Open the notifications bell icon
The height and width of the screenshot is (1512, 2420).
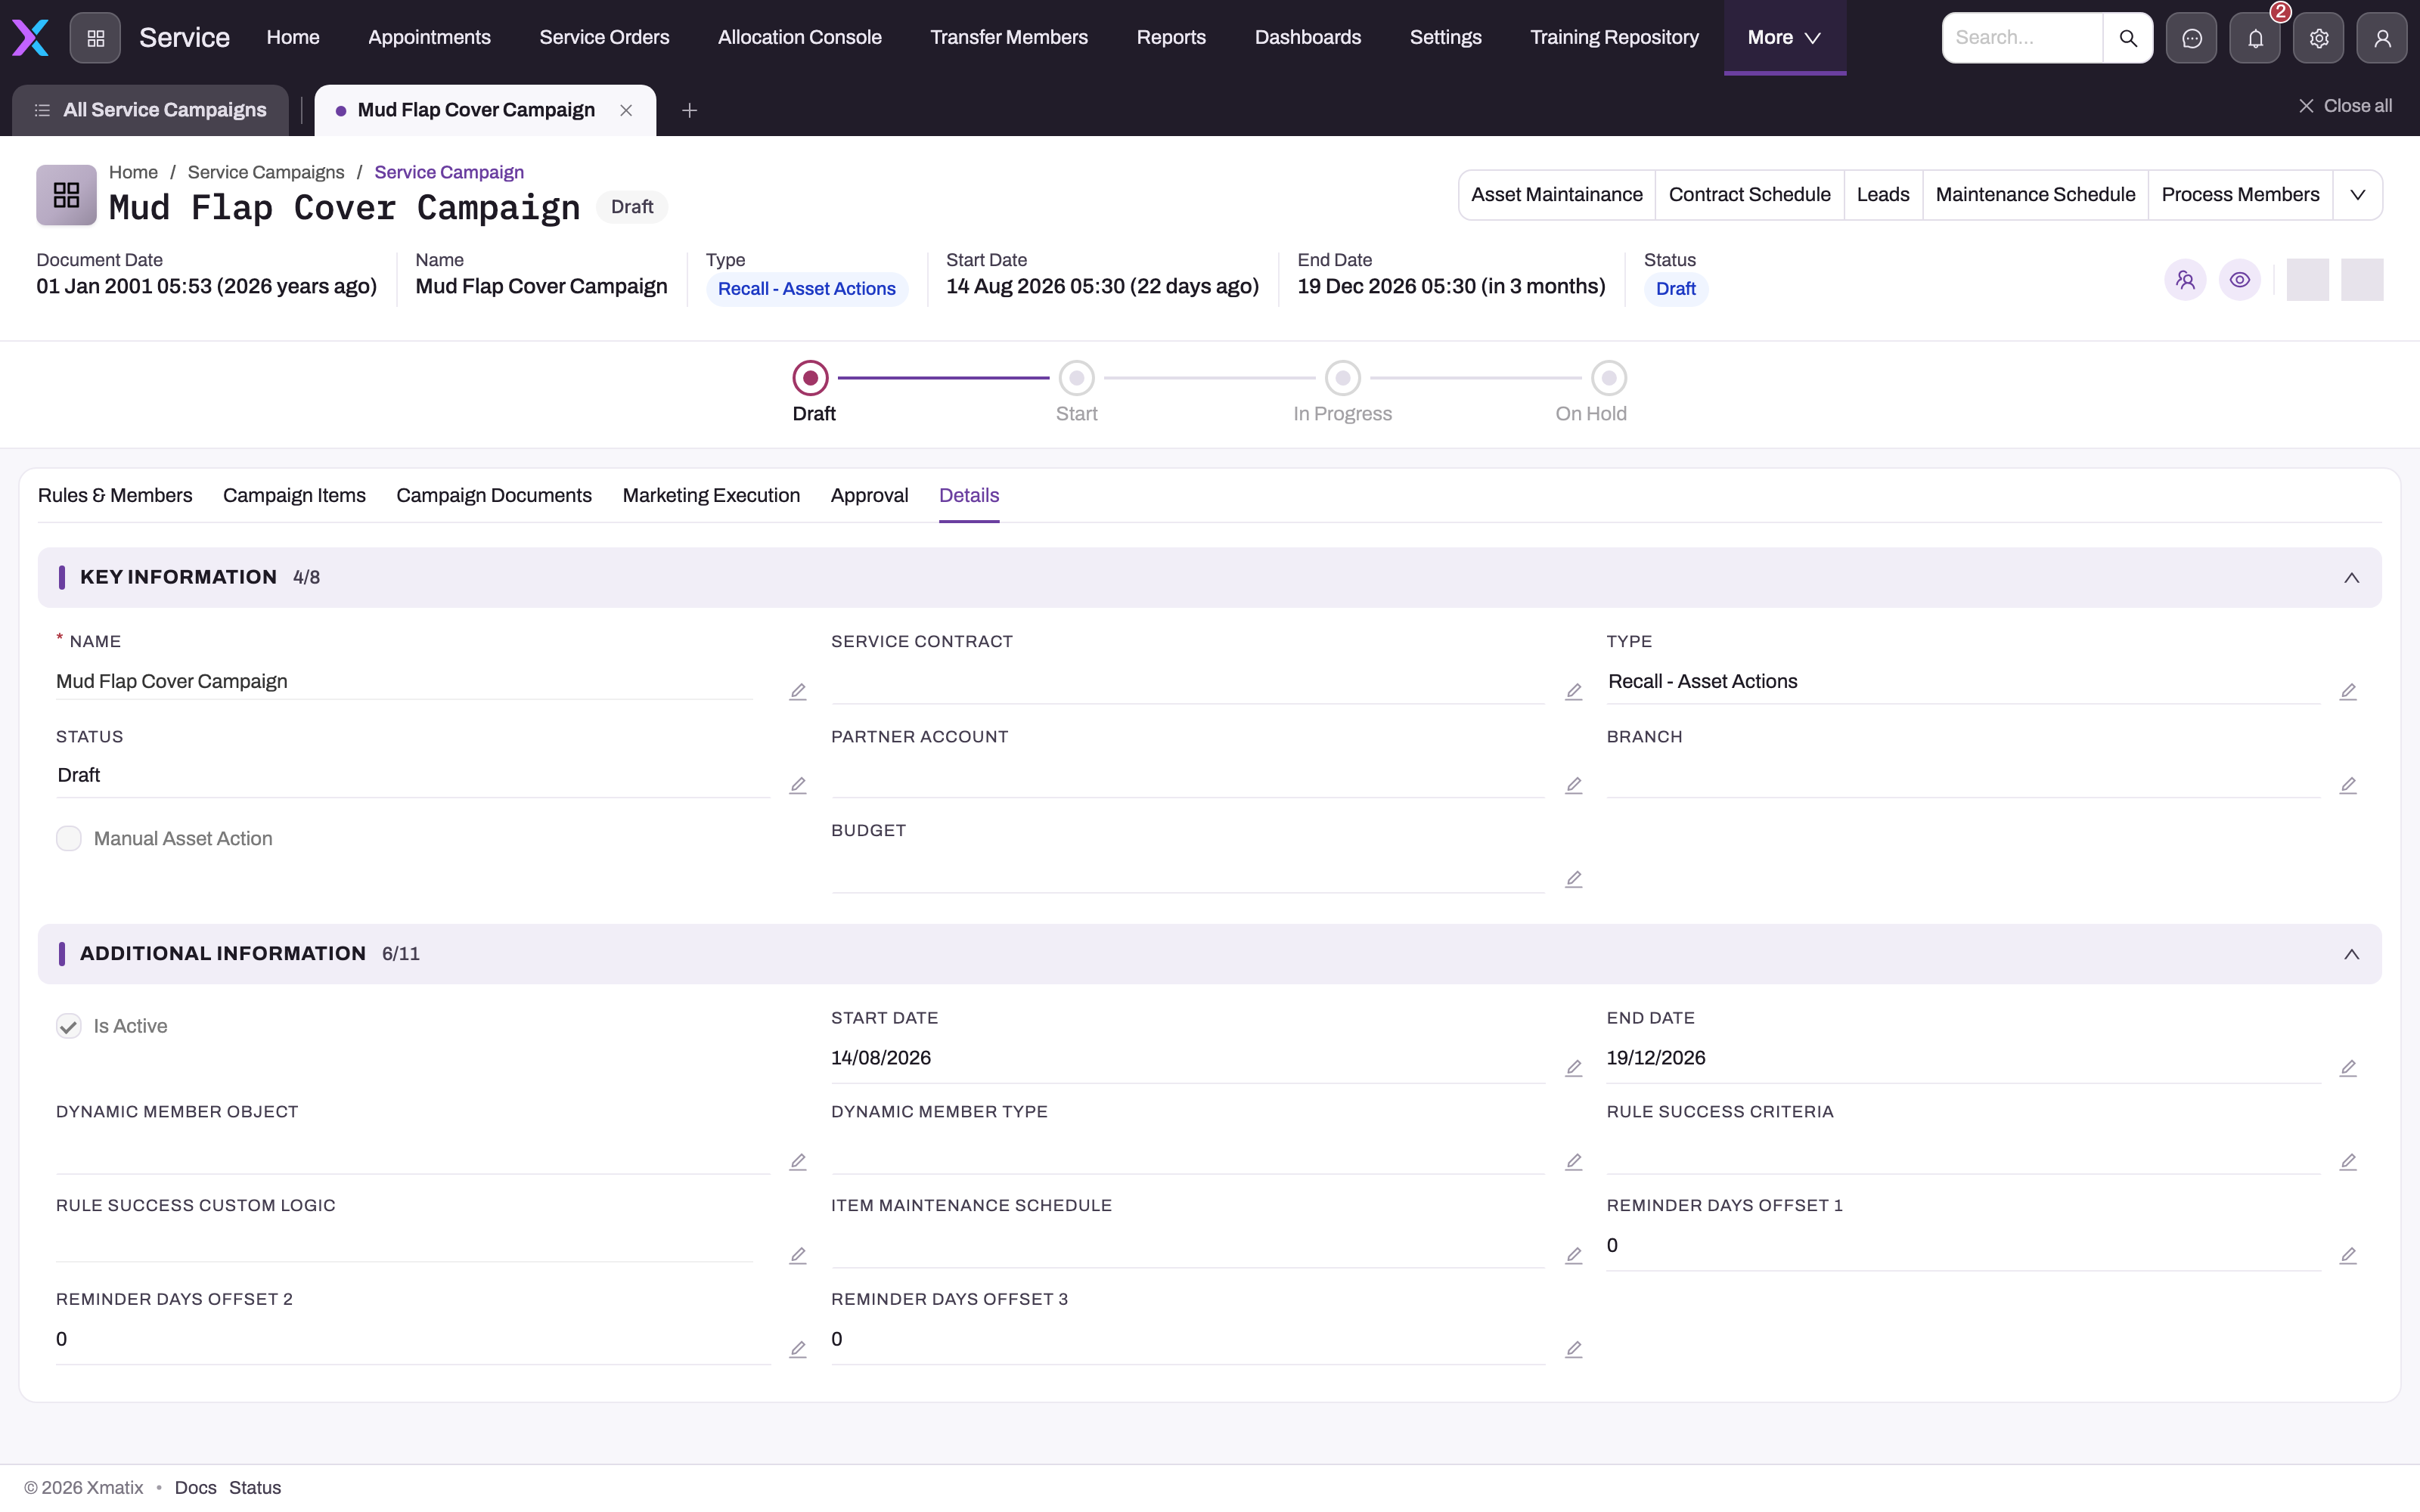coord(2255,38)
